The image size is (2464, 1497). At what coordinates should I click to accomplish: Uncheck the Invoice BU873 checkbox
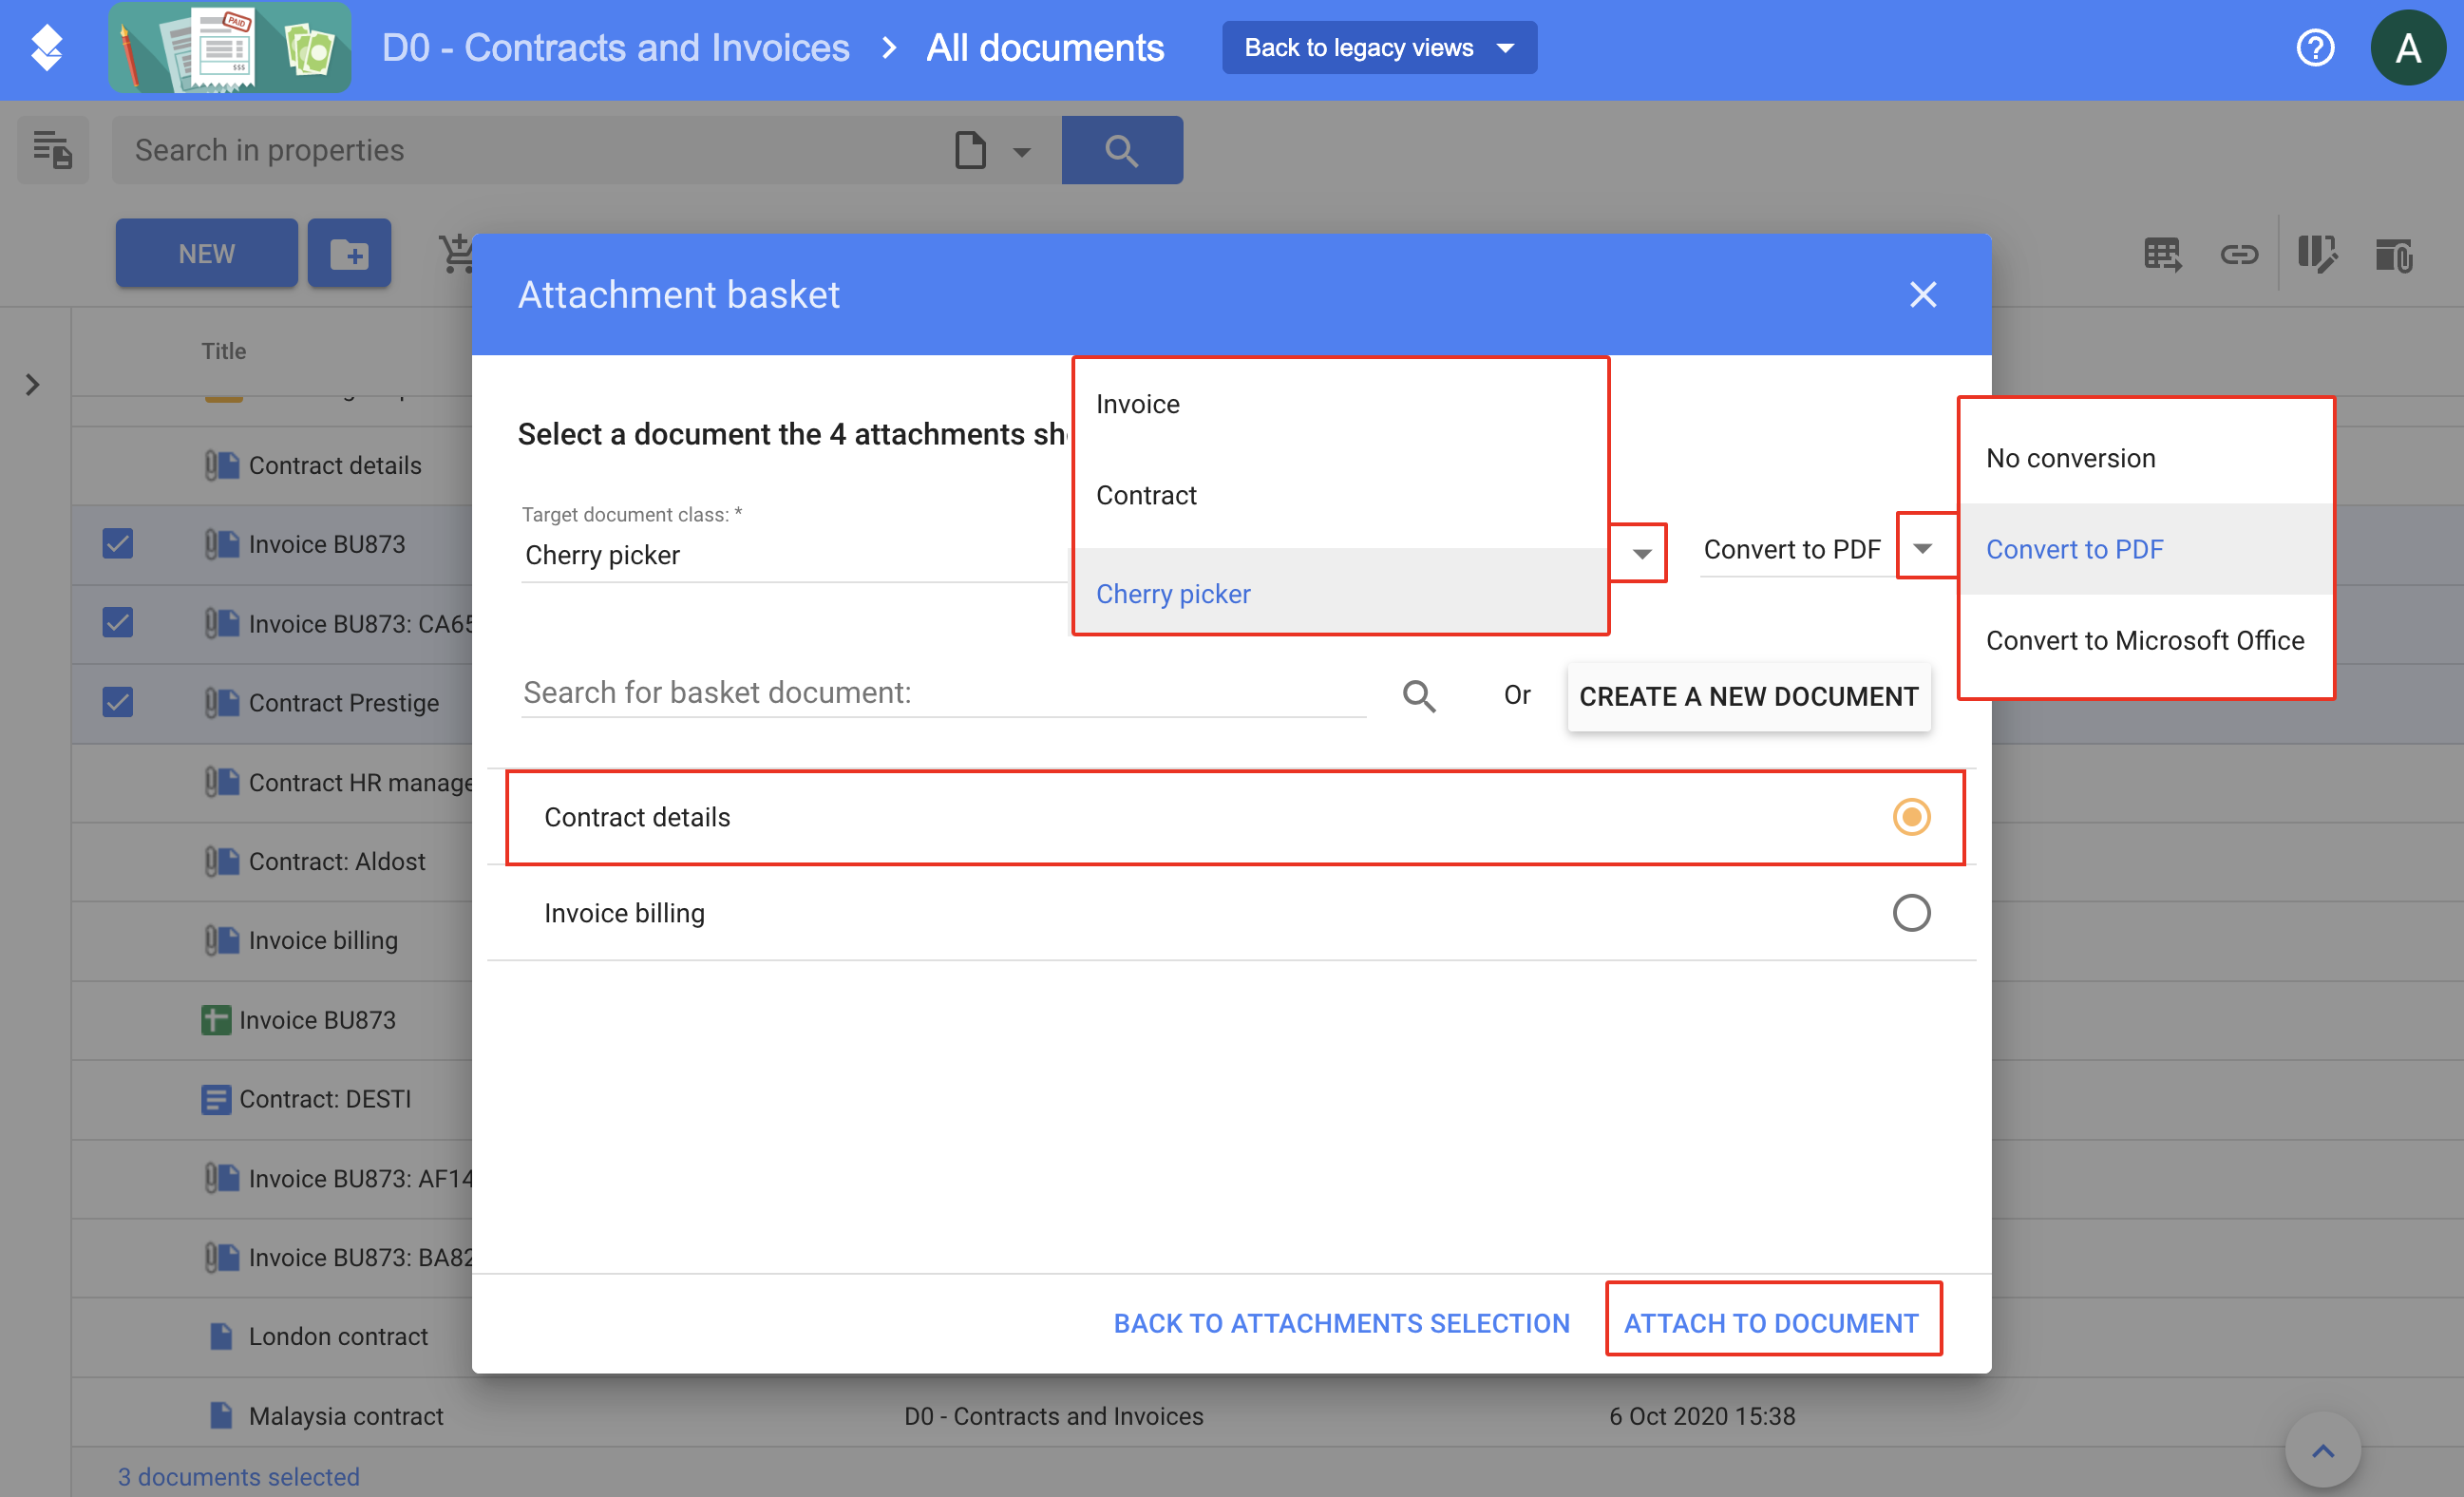click(x=117, y=544)
